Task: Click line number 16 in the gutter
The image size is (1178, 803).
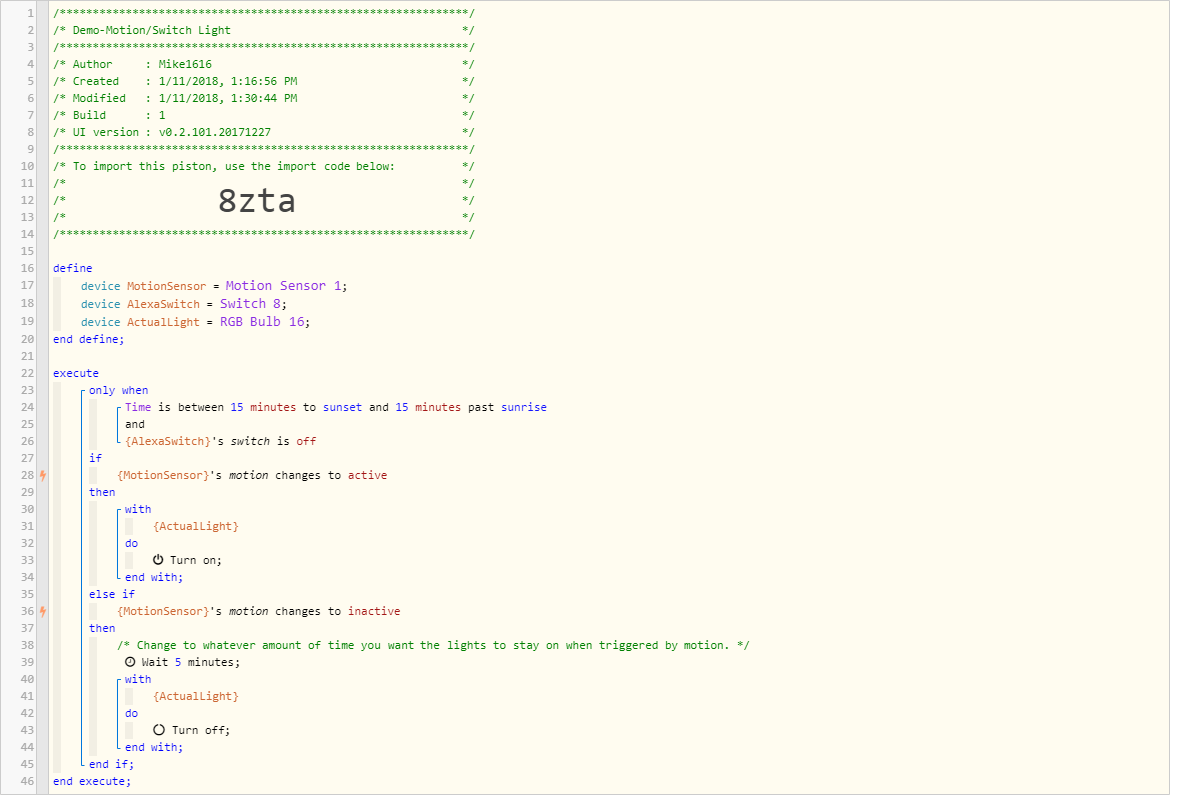Action: [x=27, y=268]
